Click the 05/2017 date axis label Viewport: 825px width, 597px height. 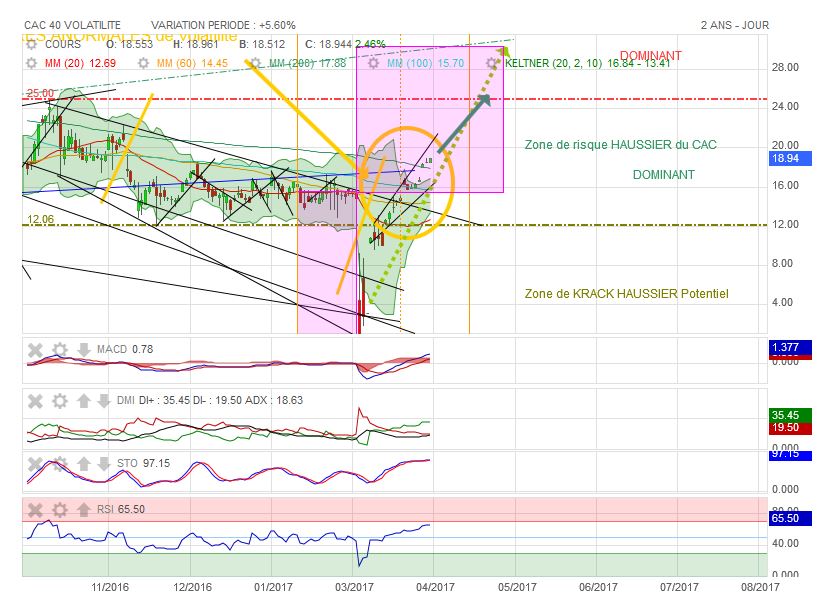coord(517,587)
